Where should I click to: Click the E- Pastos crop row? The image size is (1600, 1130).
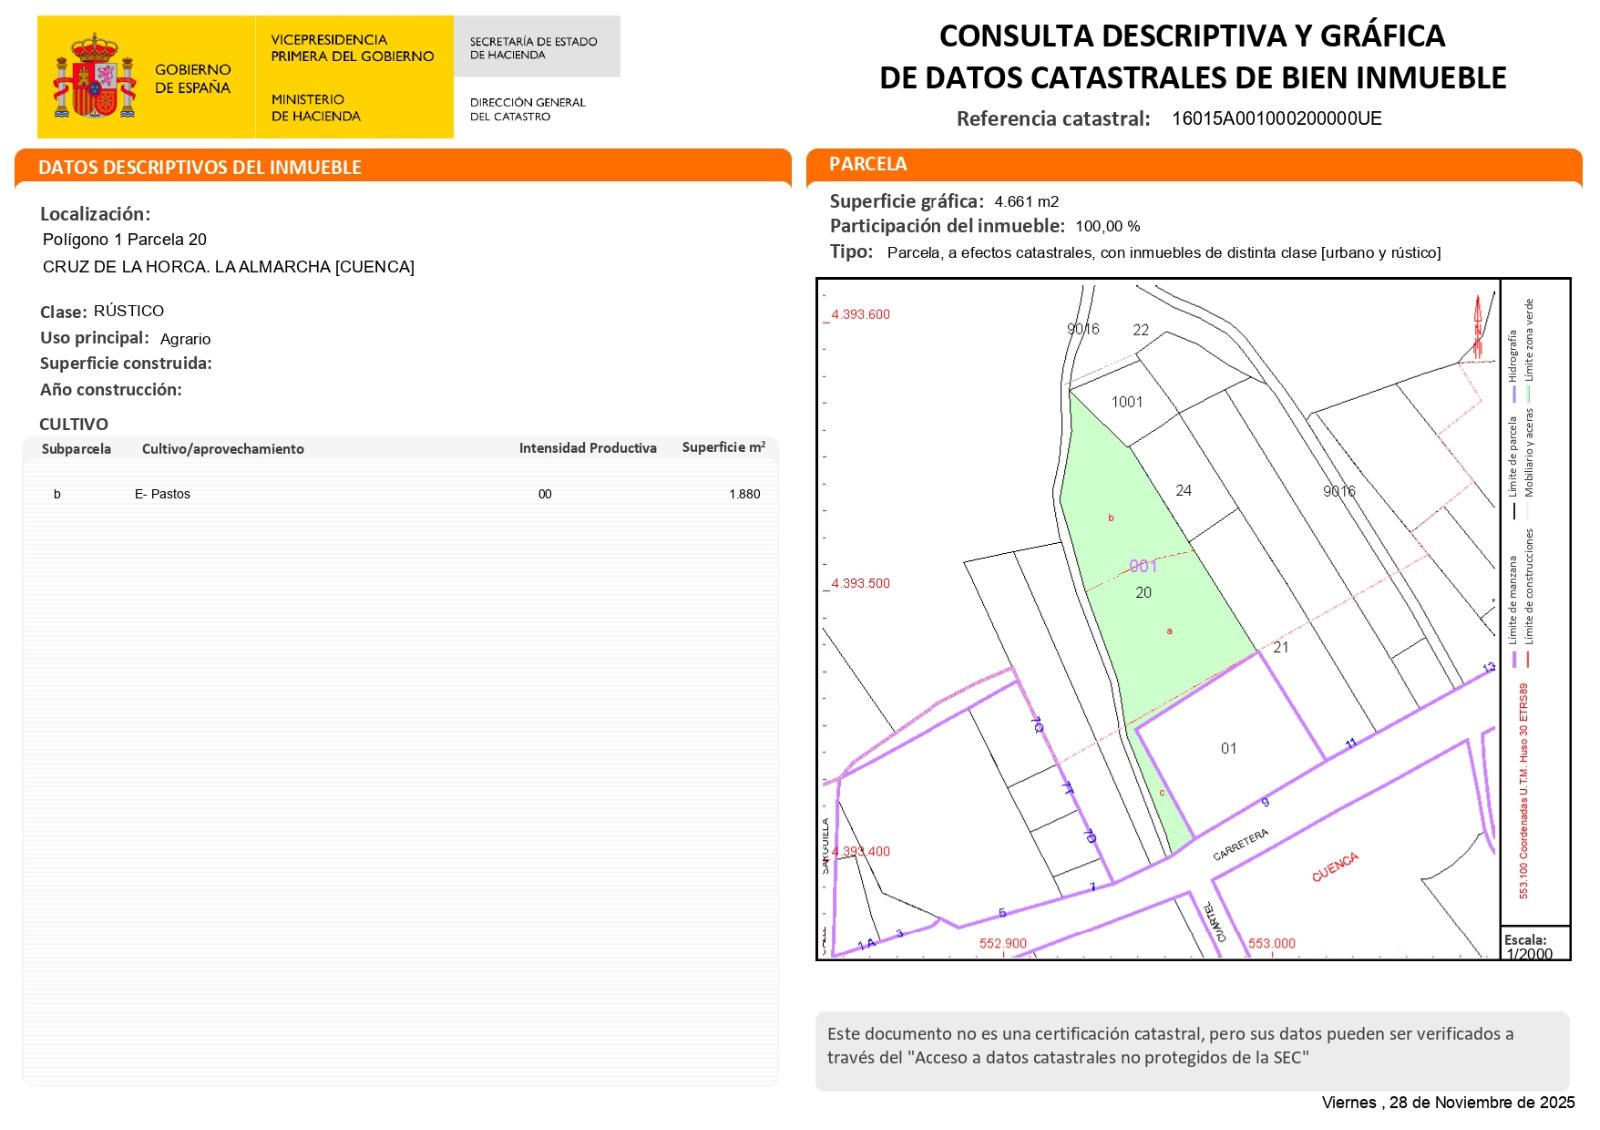click(x=162, y=494)
